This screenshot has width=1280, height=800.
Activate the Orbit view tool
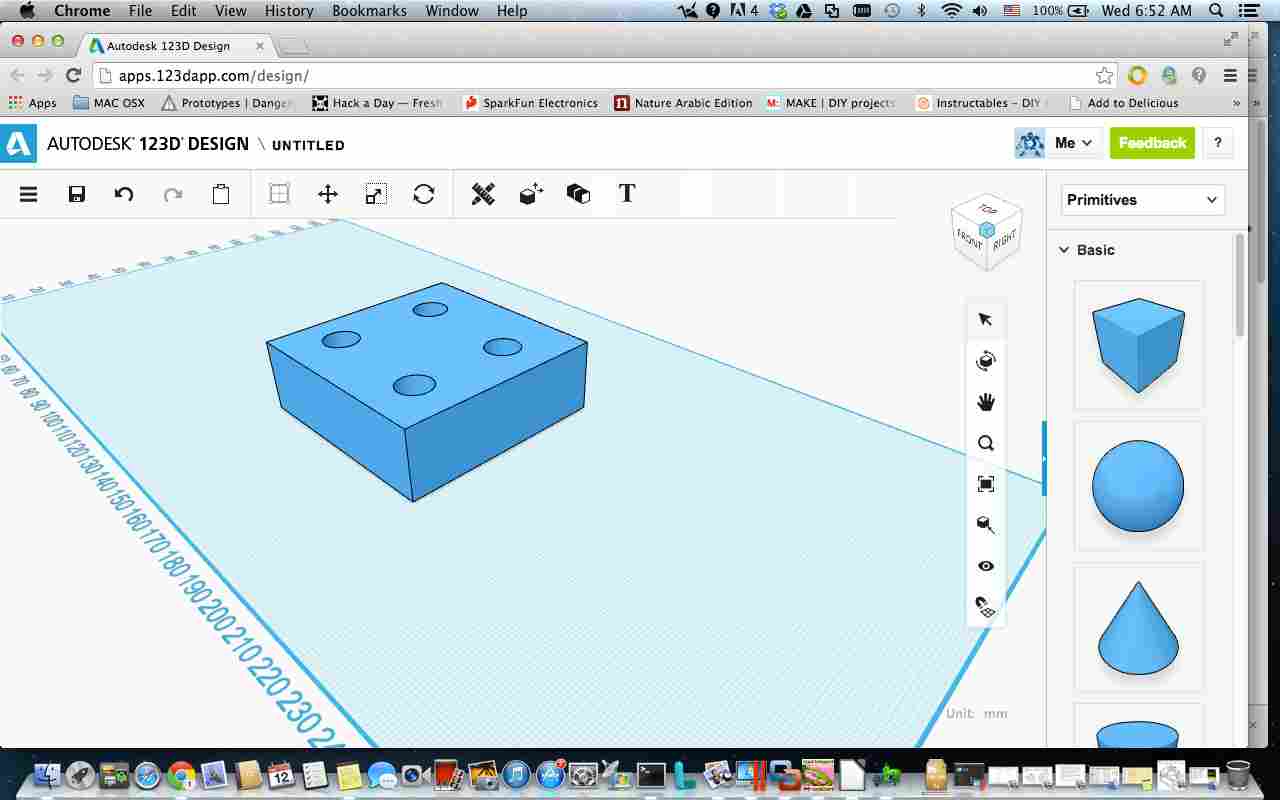click(x=986, y=361)
